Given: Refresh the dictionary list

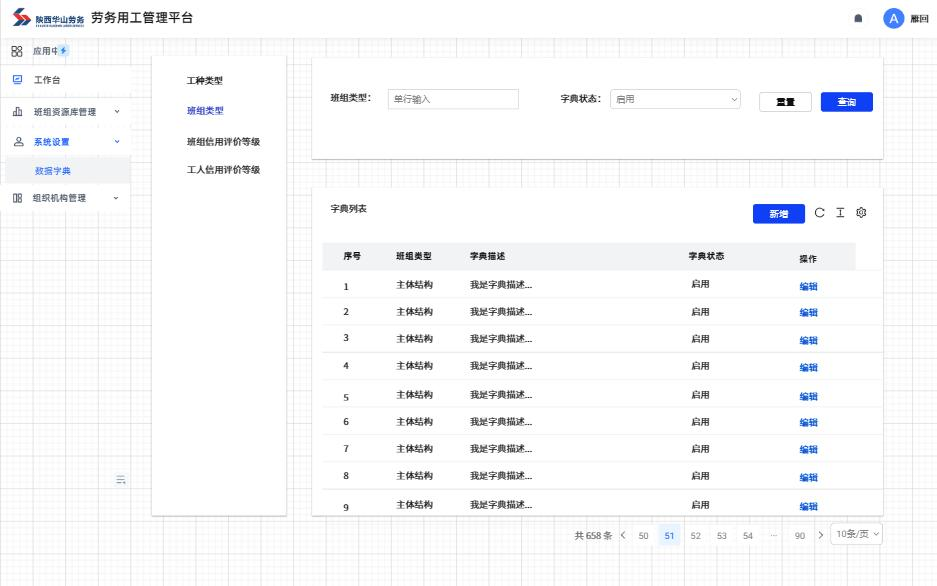Looking at the screenshot, I should click(x=820, y=213).
